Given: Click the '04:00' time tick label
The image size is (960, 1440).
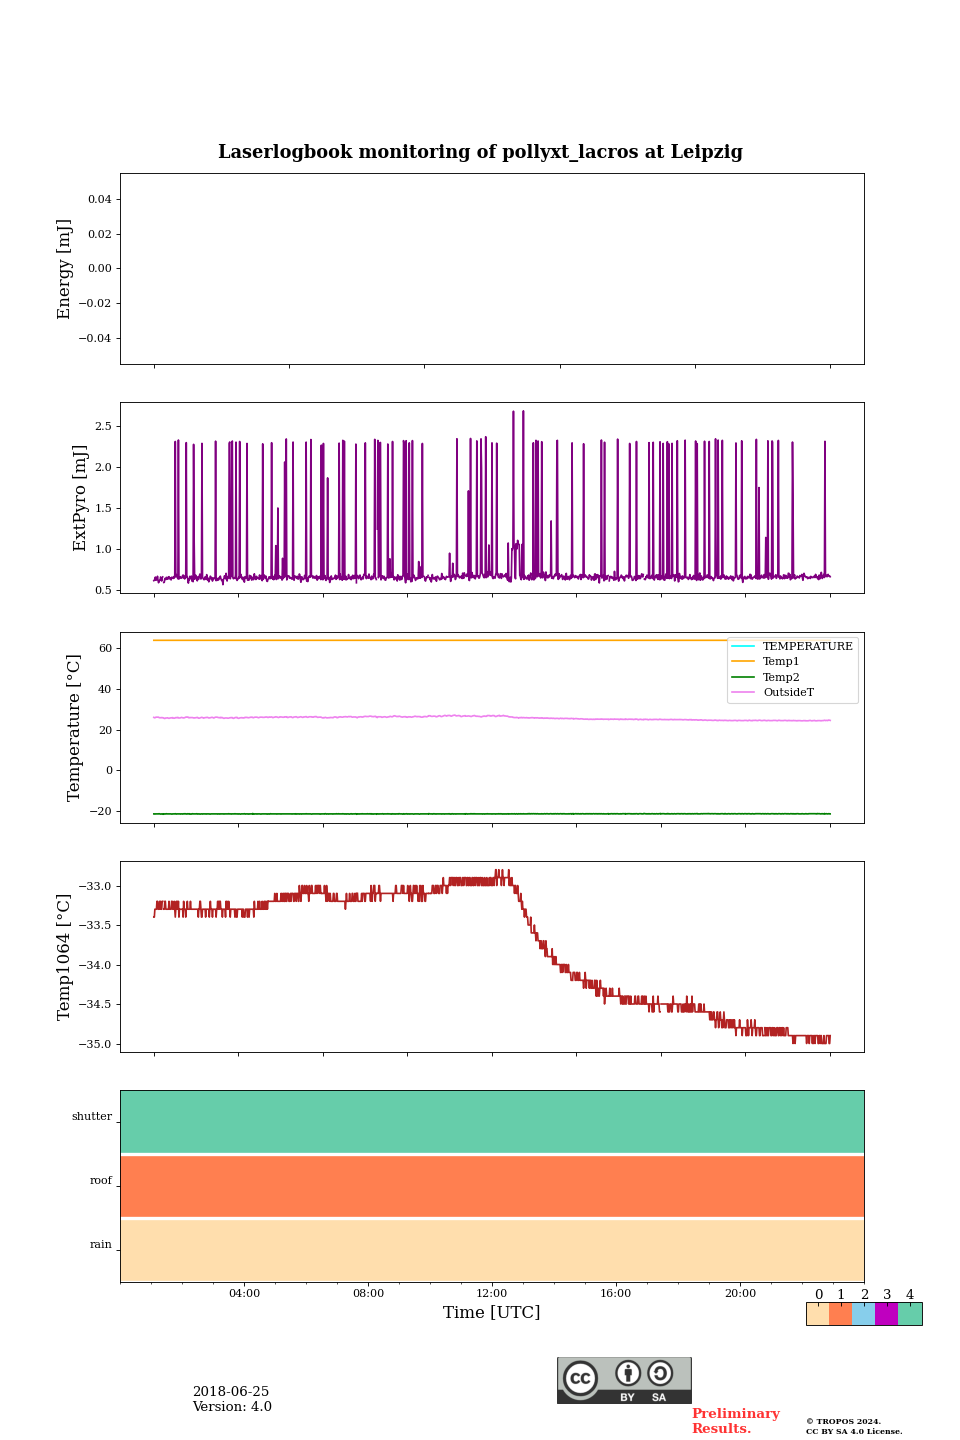Looking at the screenshot, I should pyautogui.click(x=244, y=1293).
